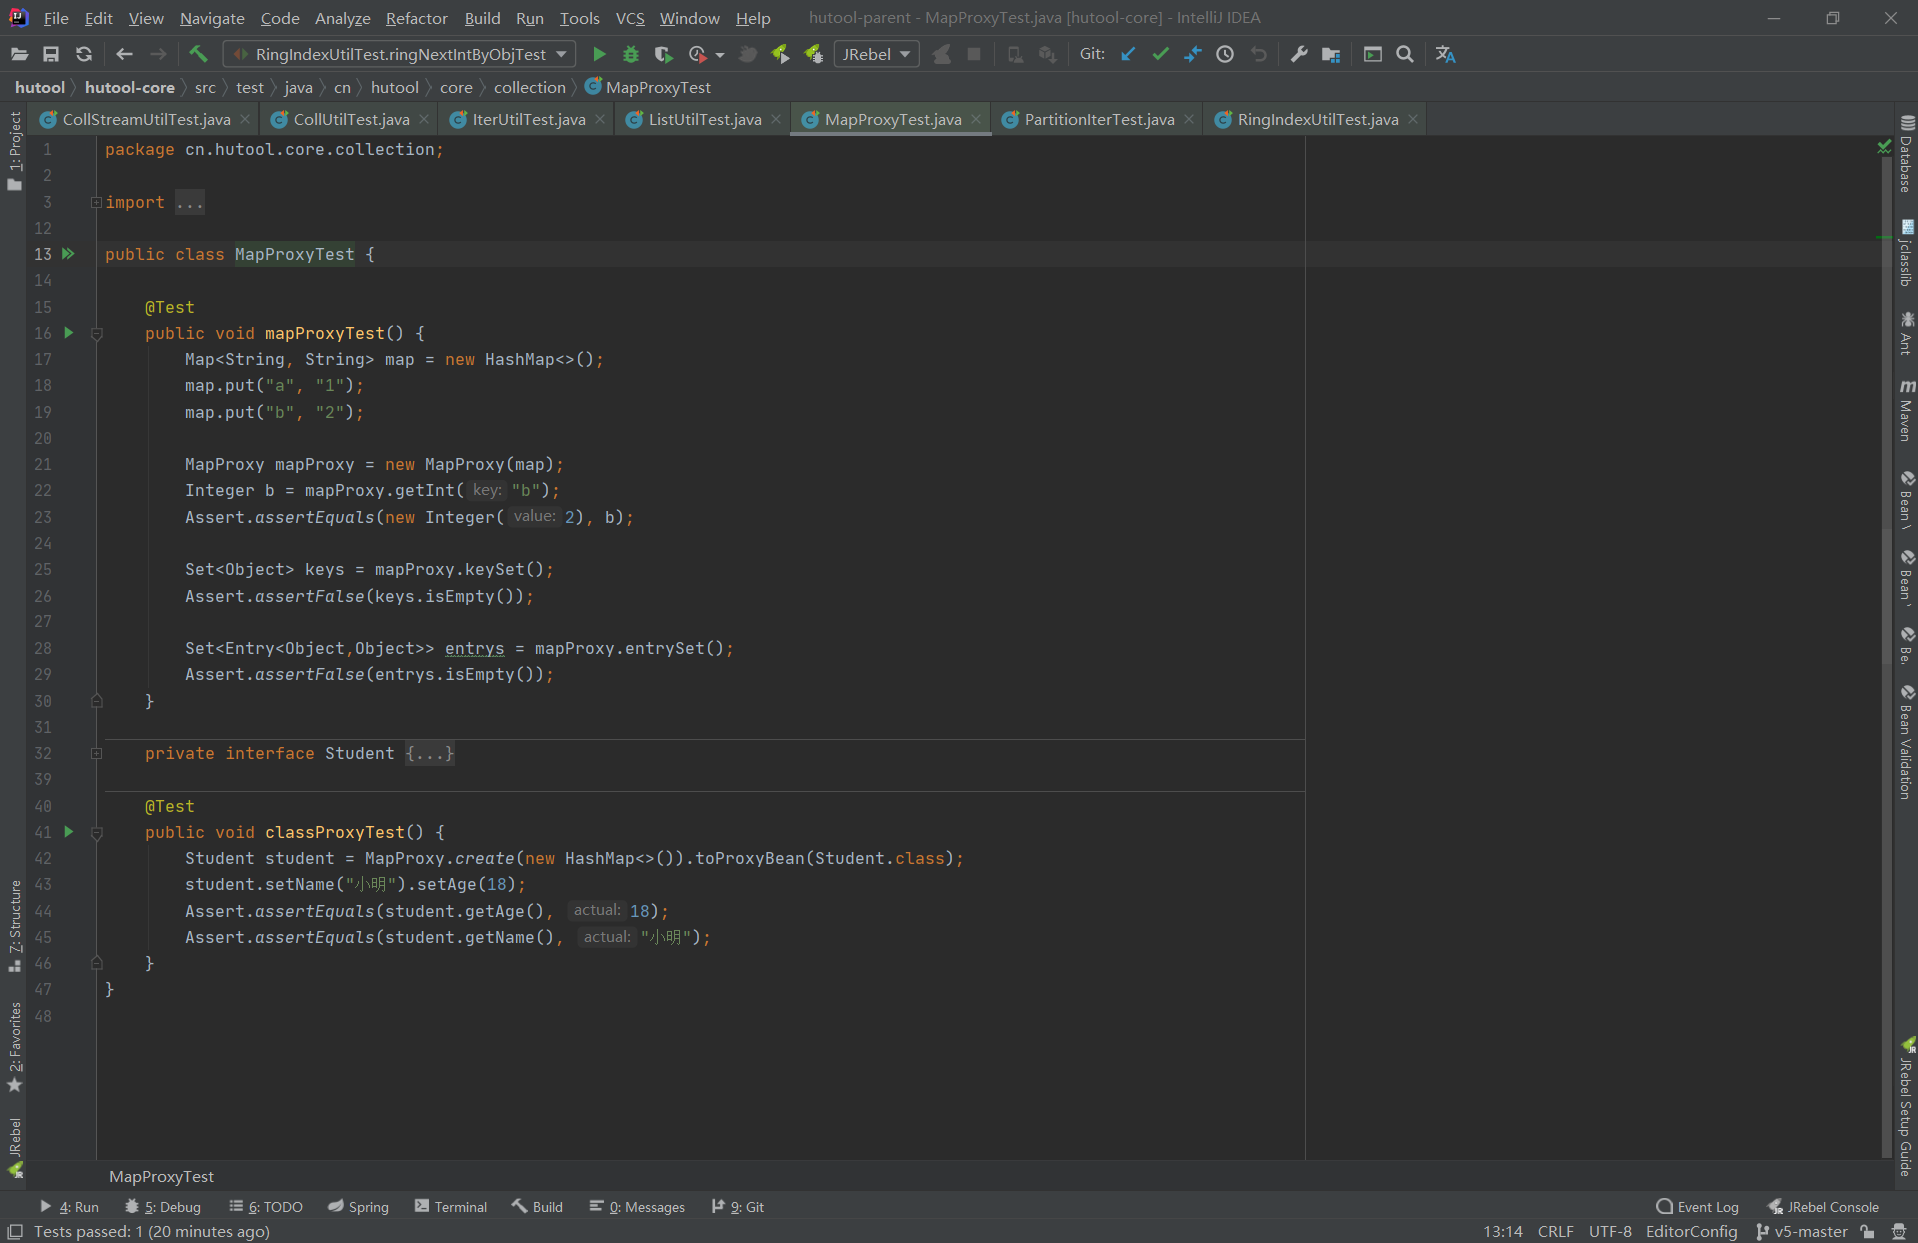The height and width of the screenshot is (1243, 1918).
Task: Open profiler dropdown arrow
Action: click(719, 55)
